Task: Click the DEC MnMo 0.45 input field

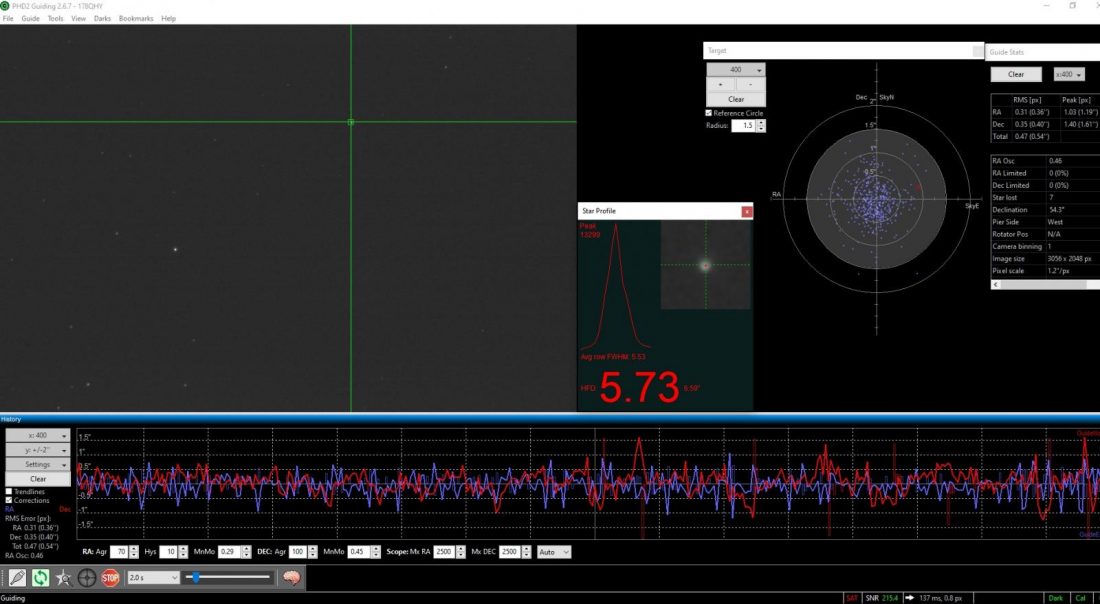Action: point(359,552)
